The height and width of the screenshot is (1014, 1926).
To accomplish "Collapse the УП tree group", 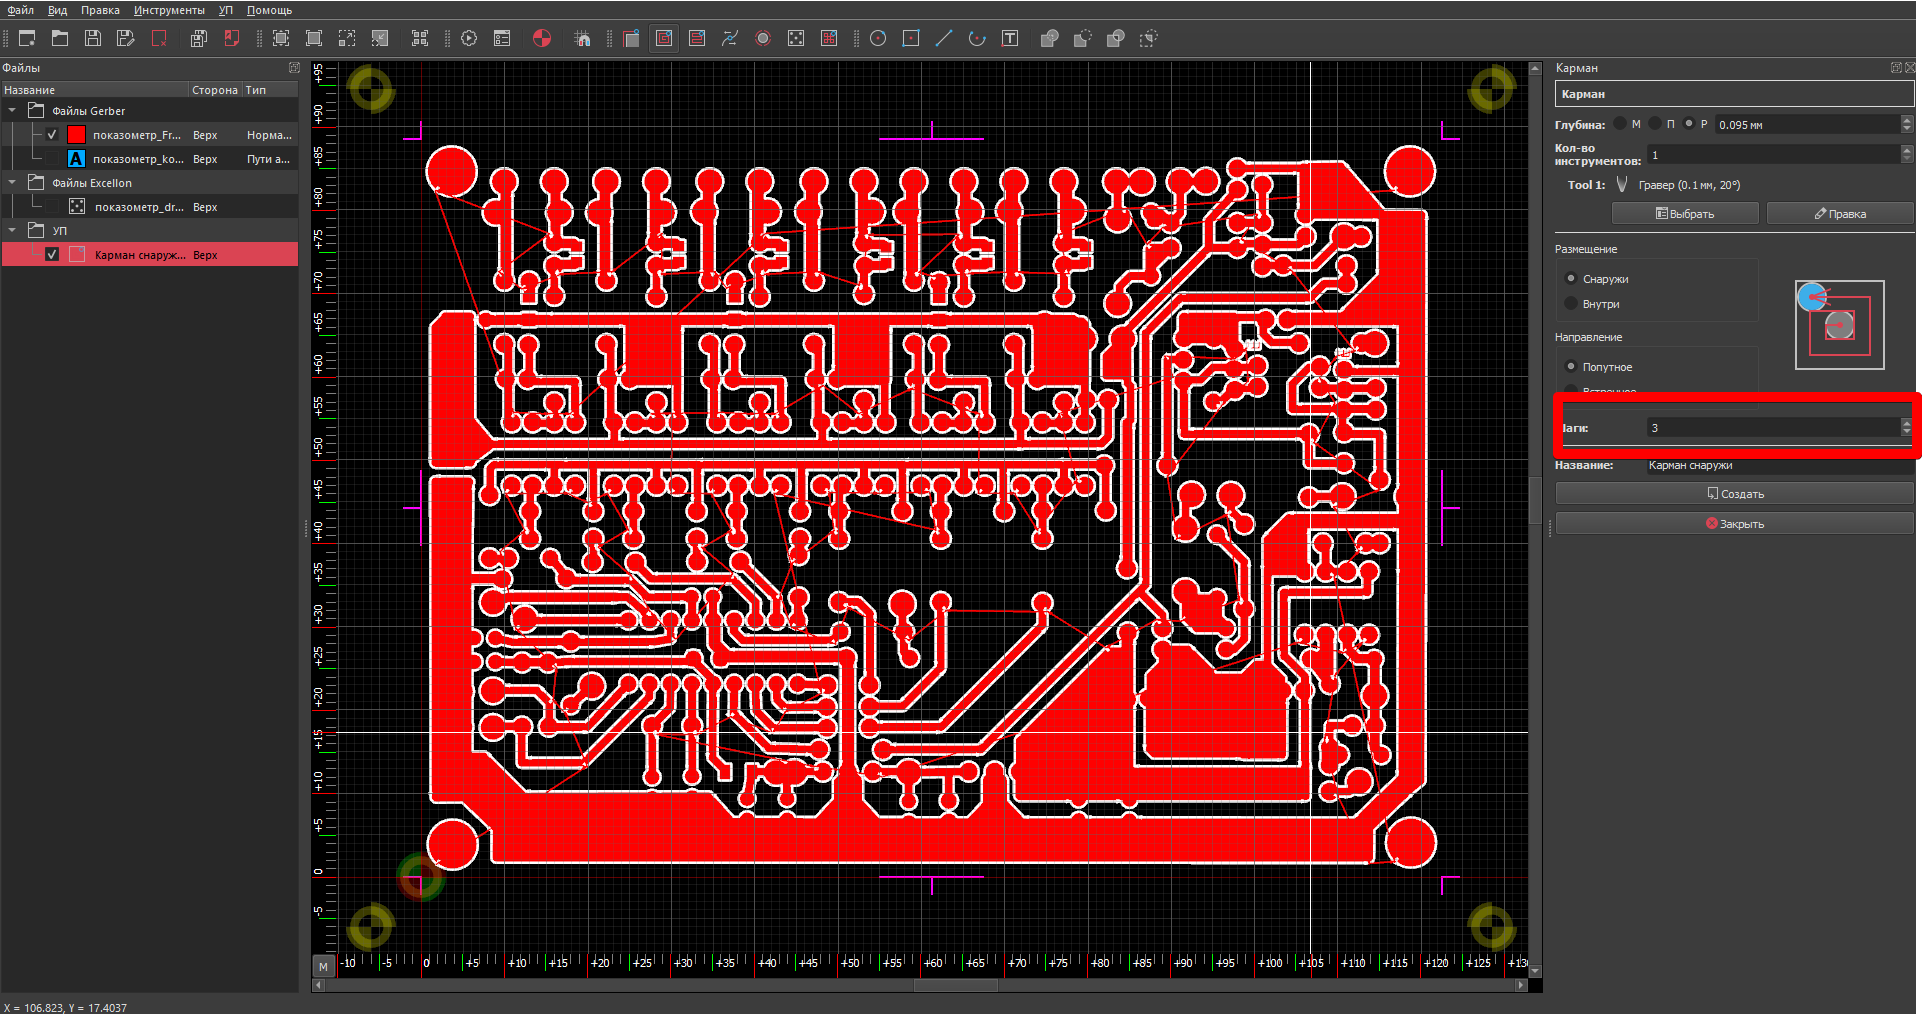I will coord(12,230).
